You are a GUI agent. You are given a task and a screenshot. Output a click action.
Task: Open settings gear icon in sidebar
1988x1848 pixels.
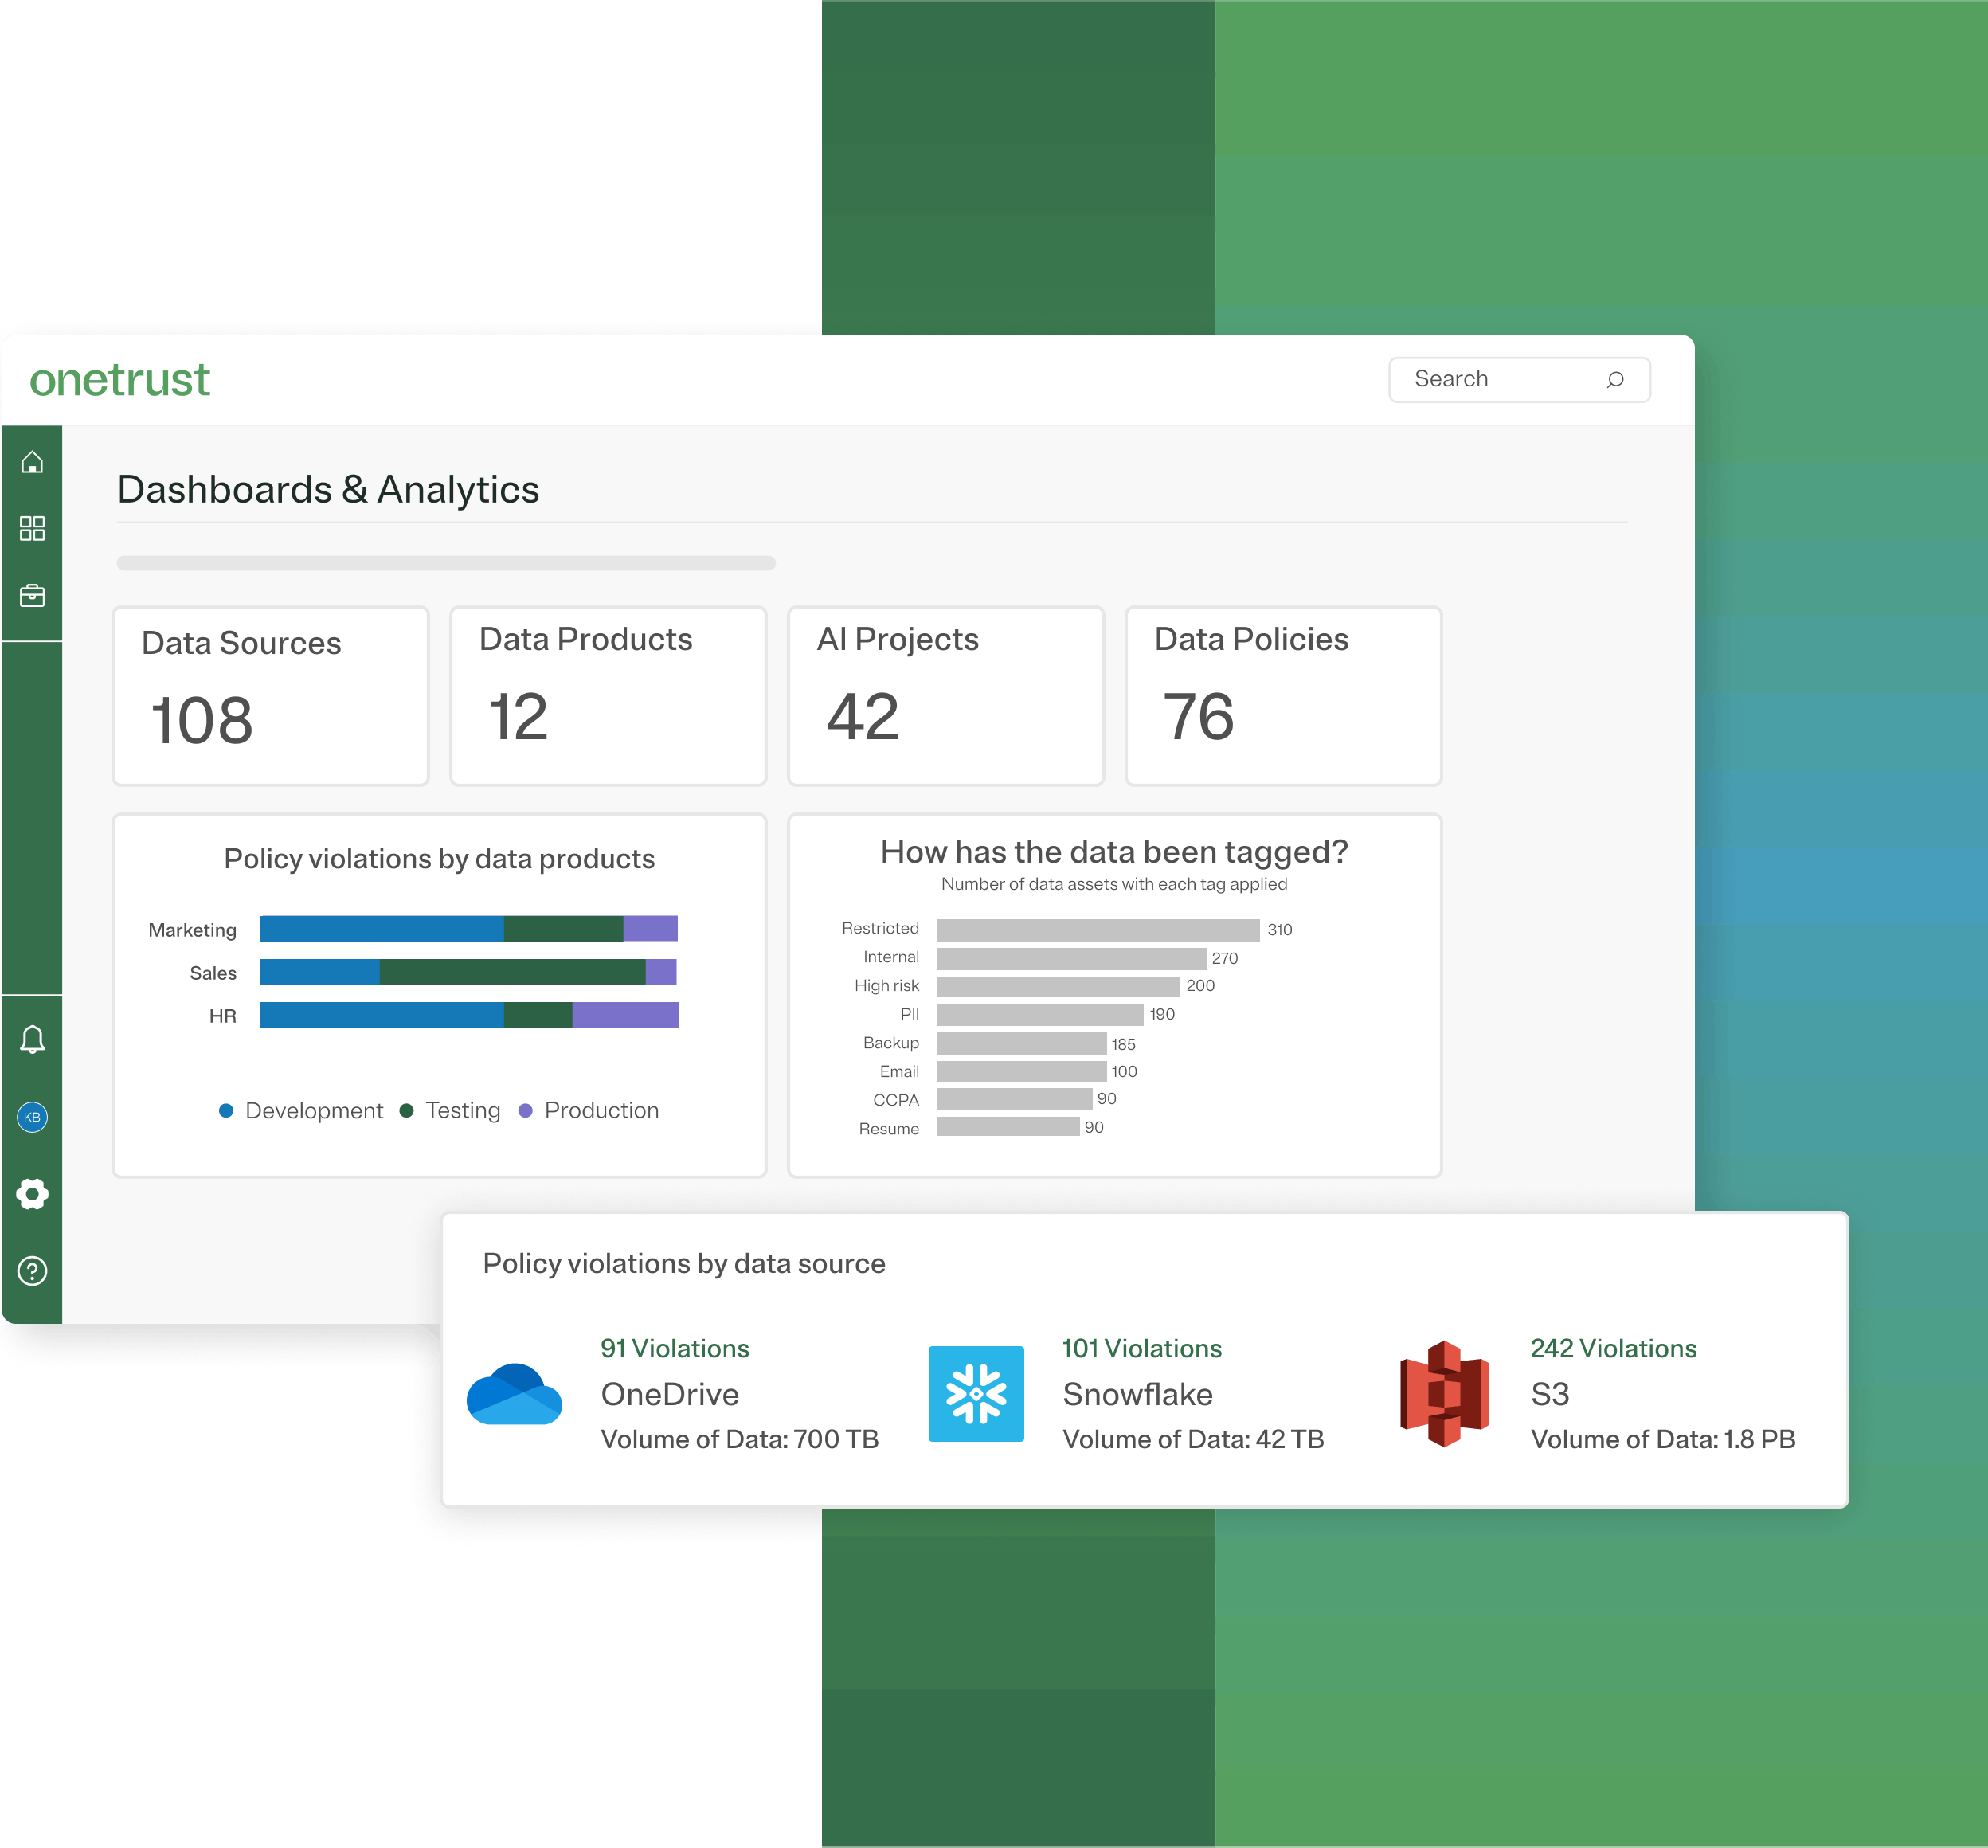tap(32, 1193)
